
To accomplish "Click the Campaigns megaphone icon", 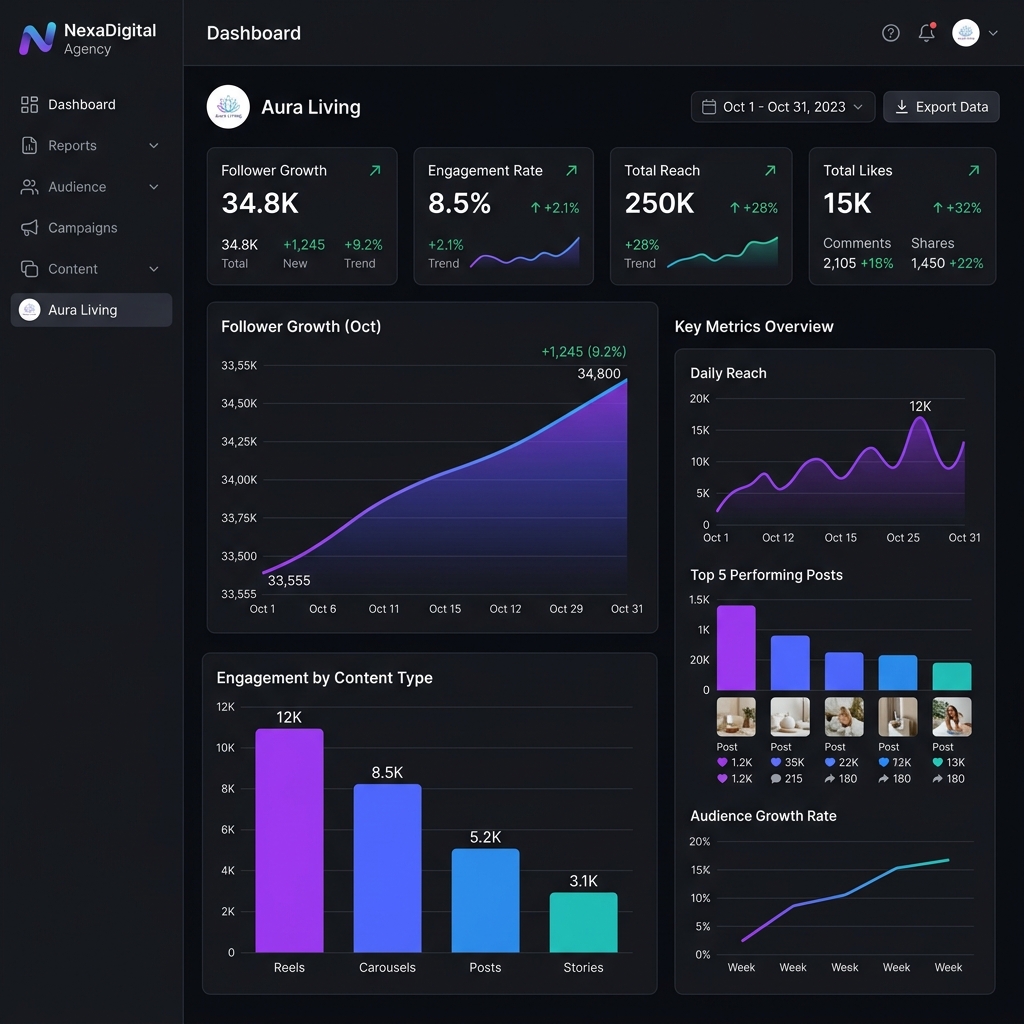I will point(29,228).
